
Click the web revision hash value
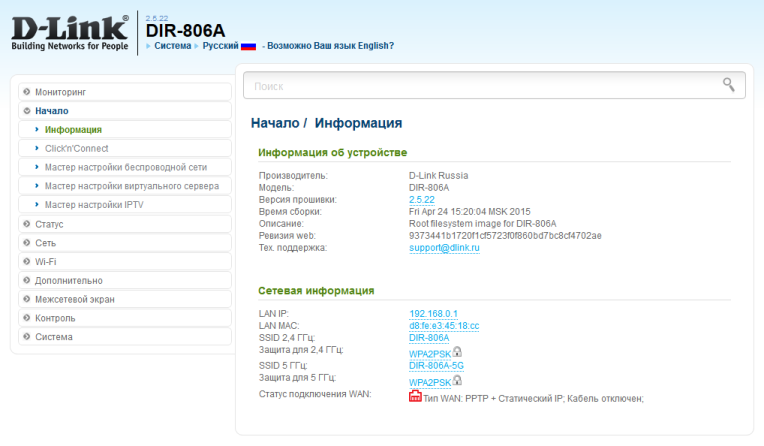click(505, 235)
